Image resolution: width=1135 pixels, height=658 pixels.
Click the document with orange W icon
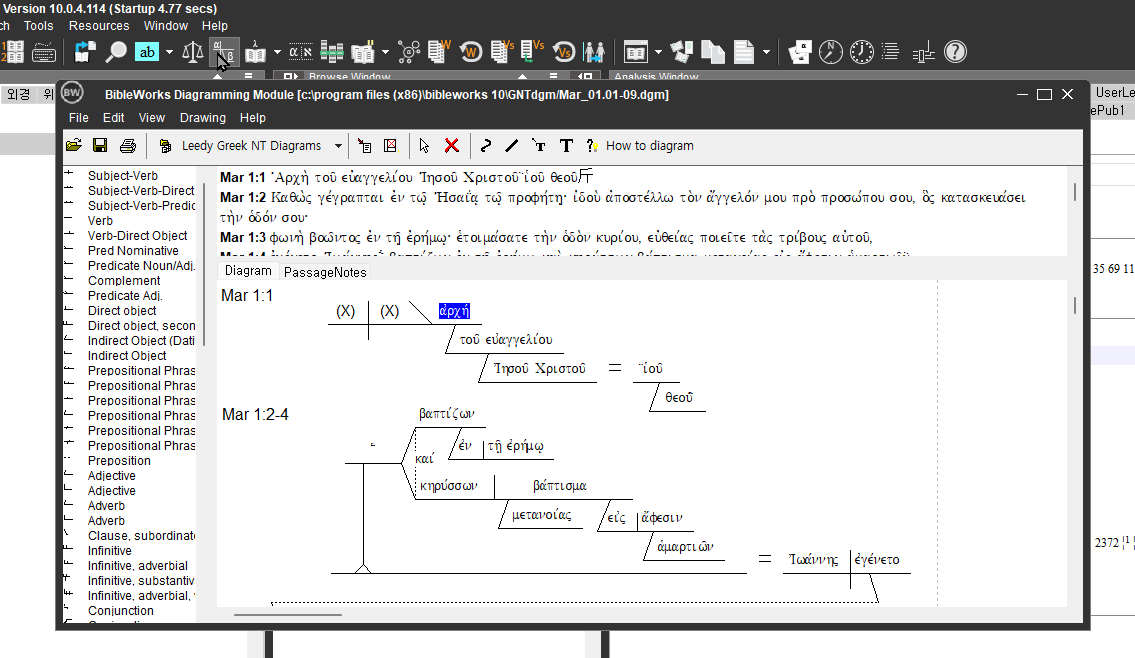[x=439, y=51]
